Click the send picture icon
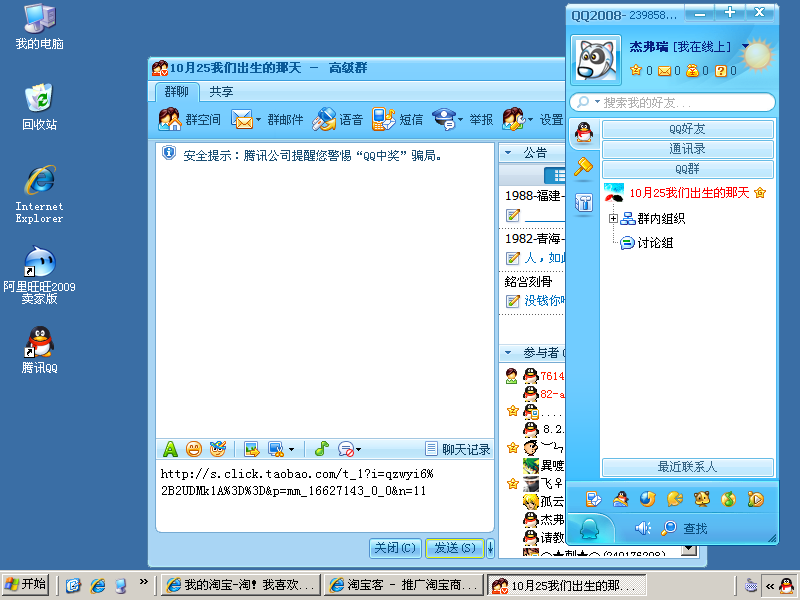Image resolution: width=800 pixels, height=600 pixels. (252, 449)
